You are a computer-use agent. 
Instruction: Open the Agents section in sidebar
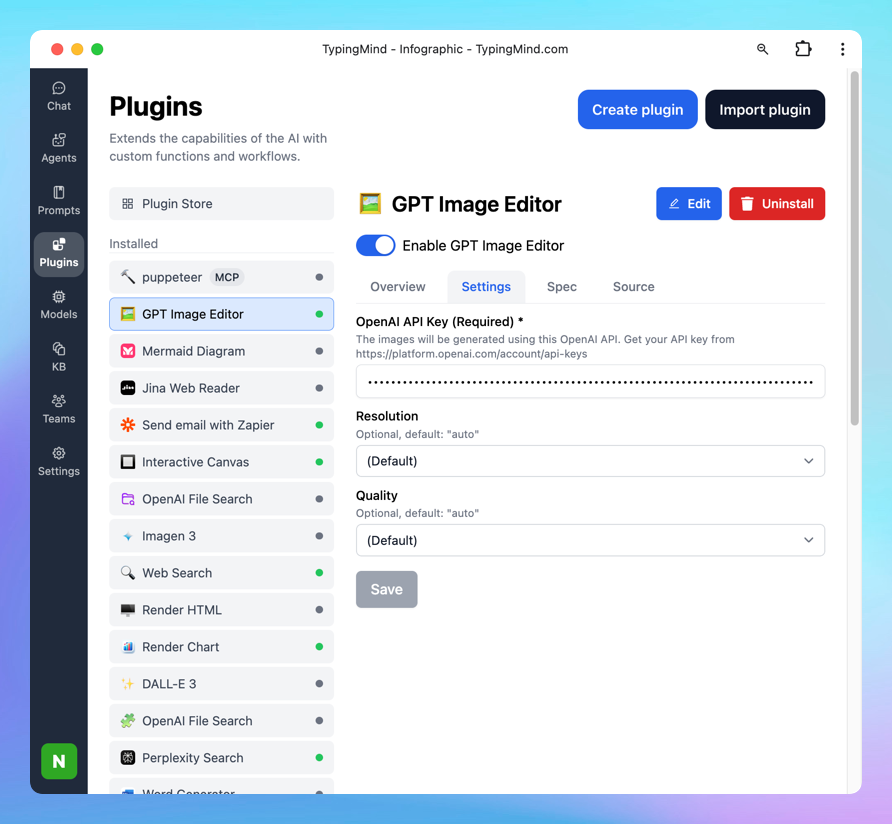tap(59, 149)
